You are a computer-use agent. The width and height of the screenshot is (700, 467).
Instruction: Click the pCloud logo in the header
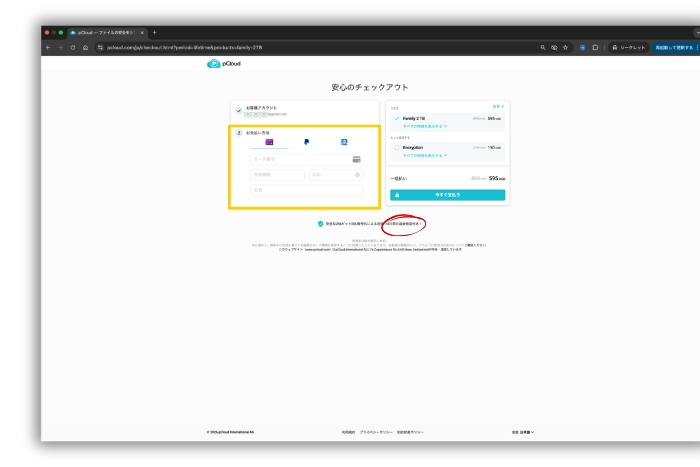click(x=224, y=64)
